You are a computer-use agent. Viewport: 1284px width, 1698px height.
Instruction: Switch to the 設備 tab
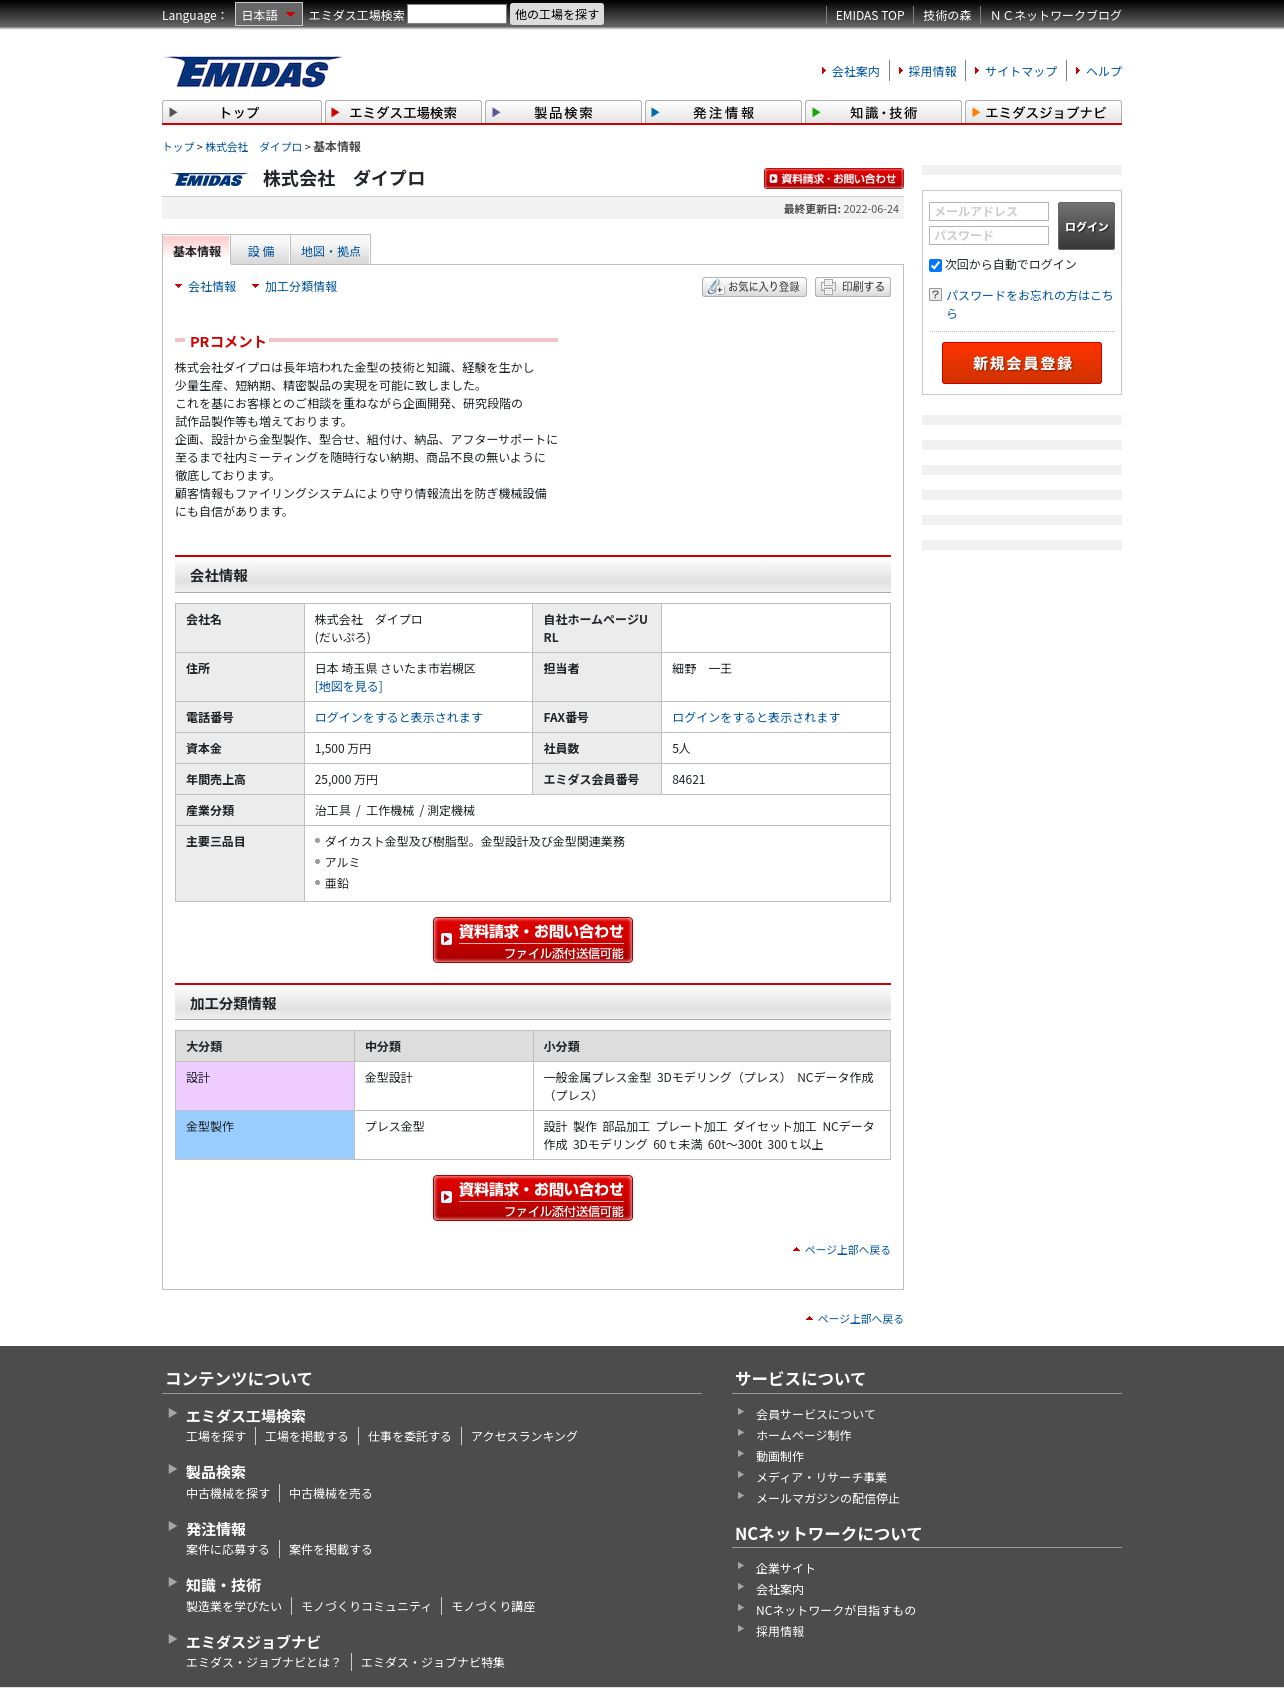click(x=261, y=251)
